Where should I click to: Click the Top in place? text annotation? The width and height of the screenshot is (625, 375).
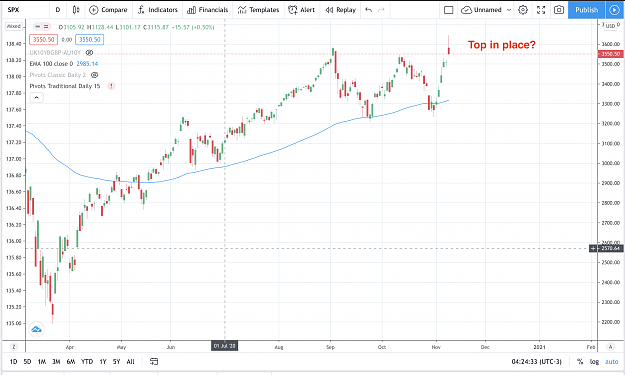coord(502,45)
